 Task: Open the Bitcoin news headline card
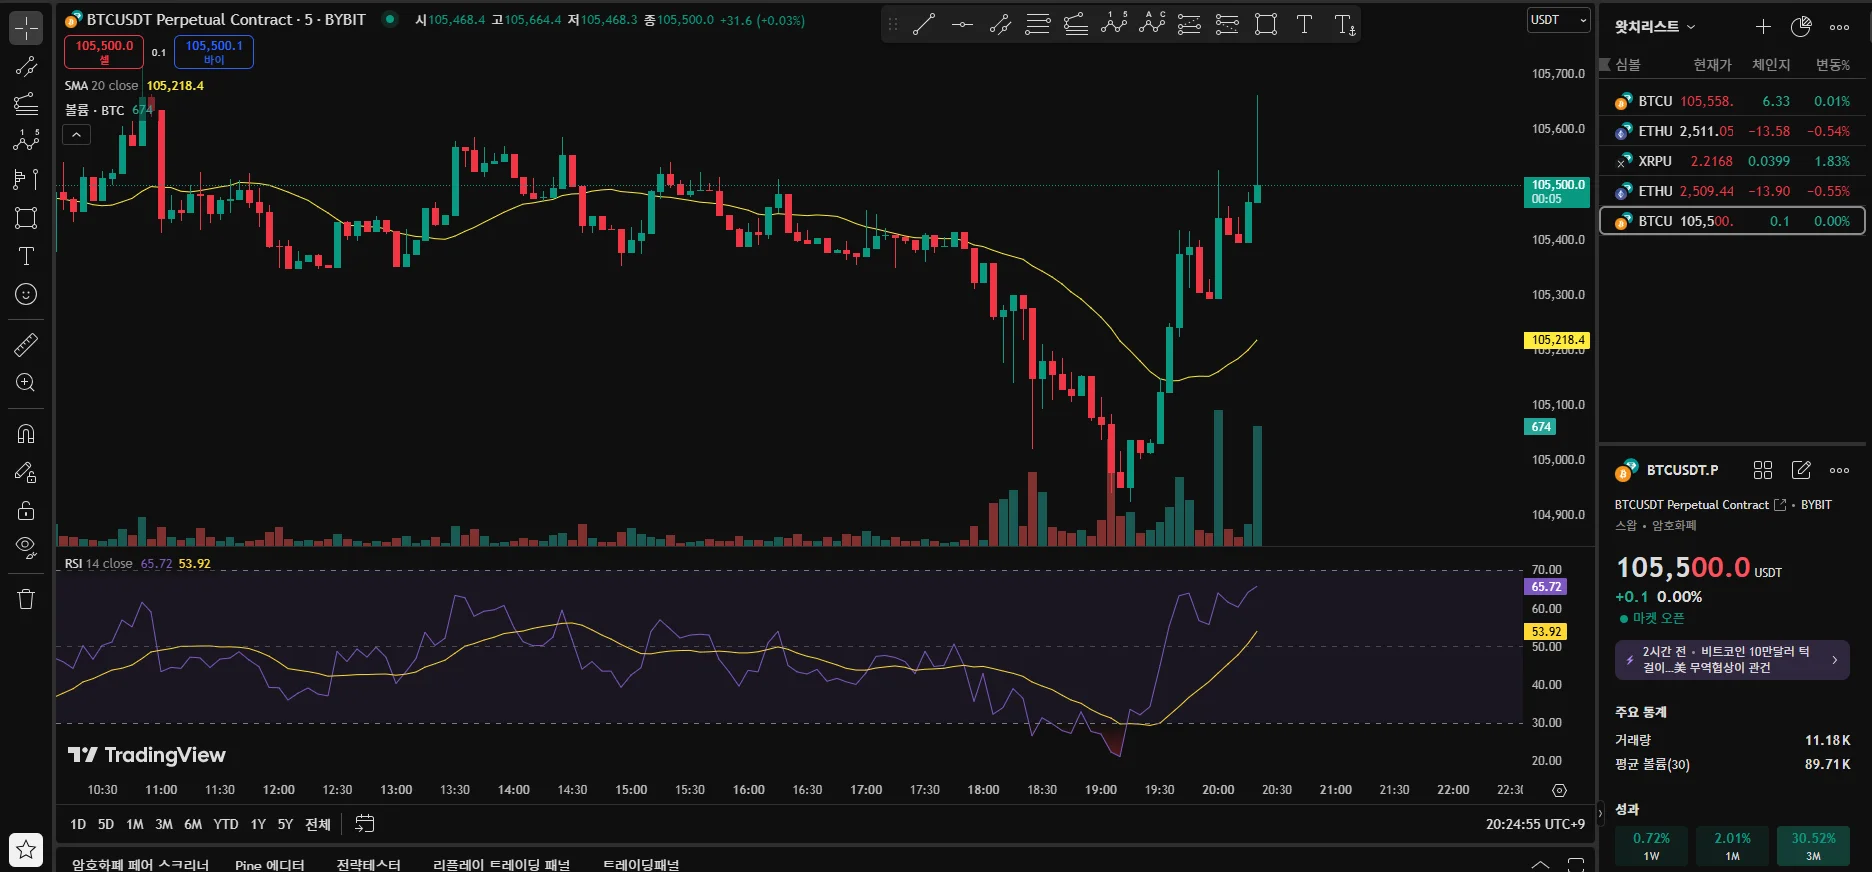(x=1732, y=660)
